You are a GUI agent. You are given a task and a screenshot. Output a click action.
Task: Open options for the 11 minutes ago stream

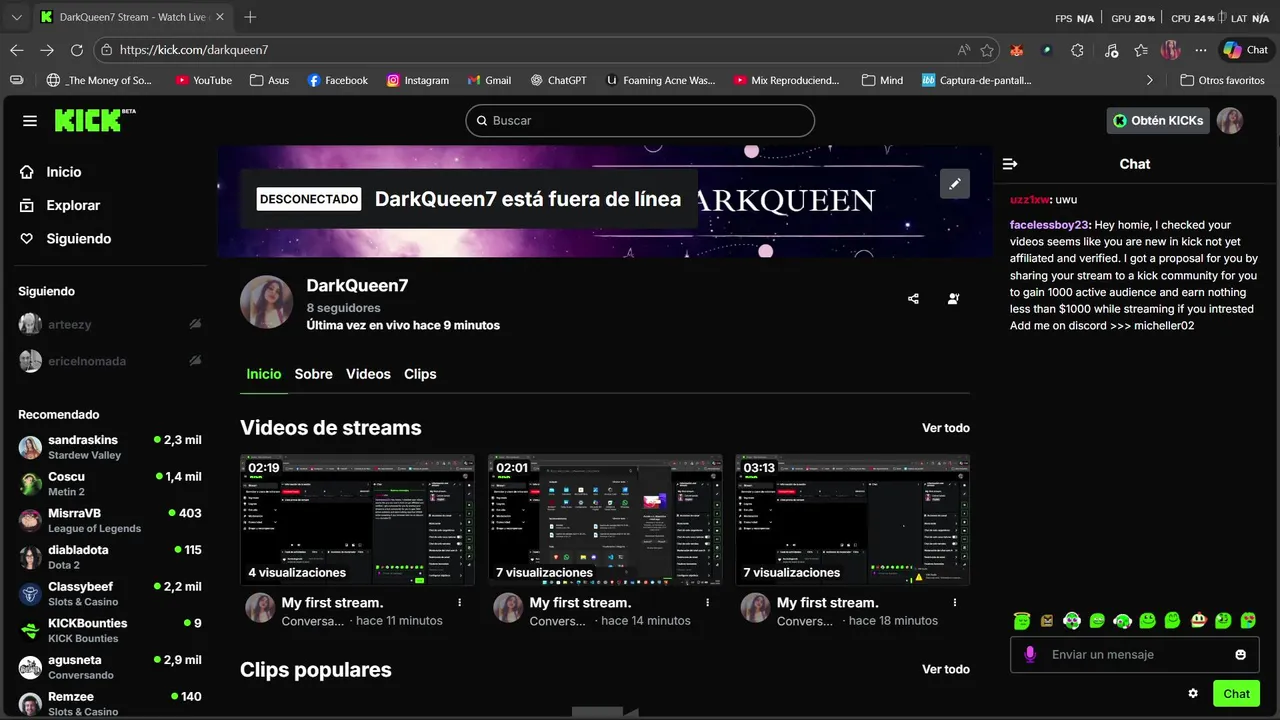click(x=460, y=603)
